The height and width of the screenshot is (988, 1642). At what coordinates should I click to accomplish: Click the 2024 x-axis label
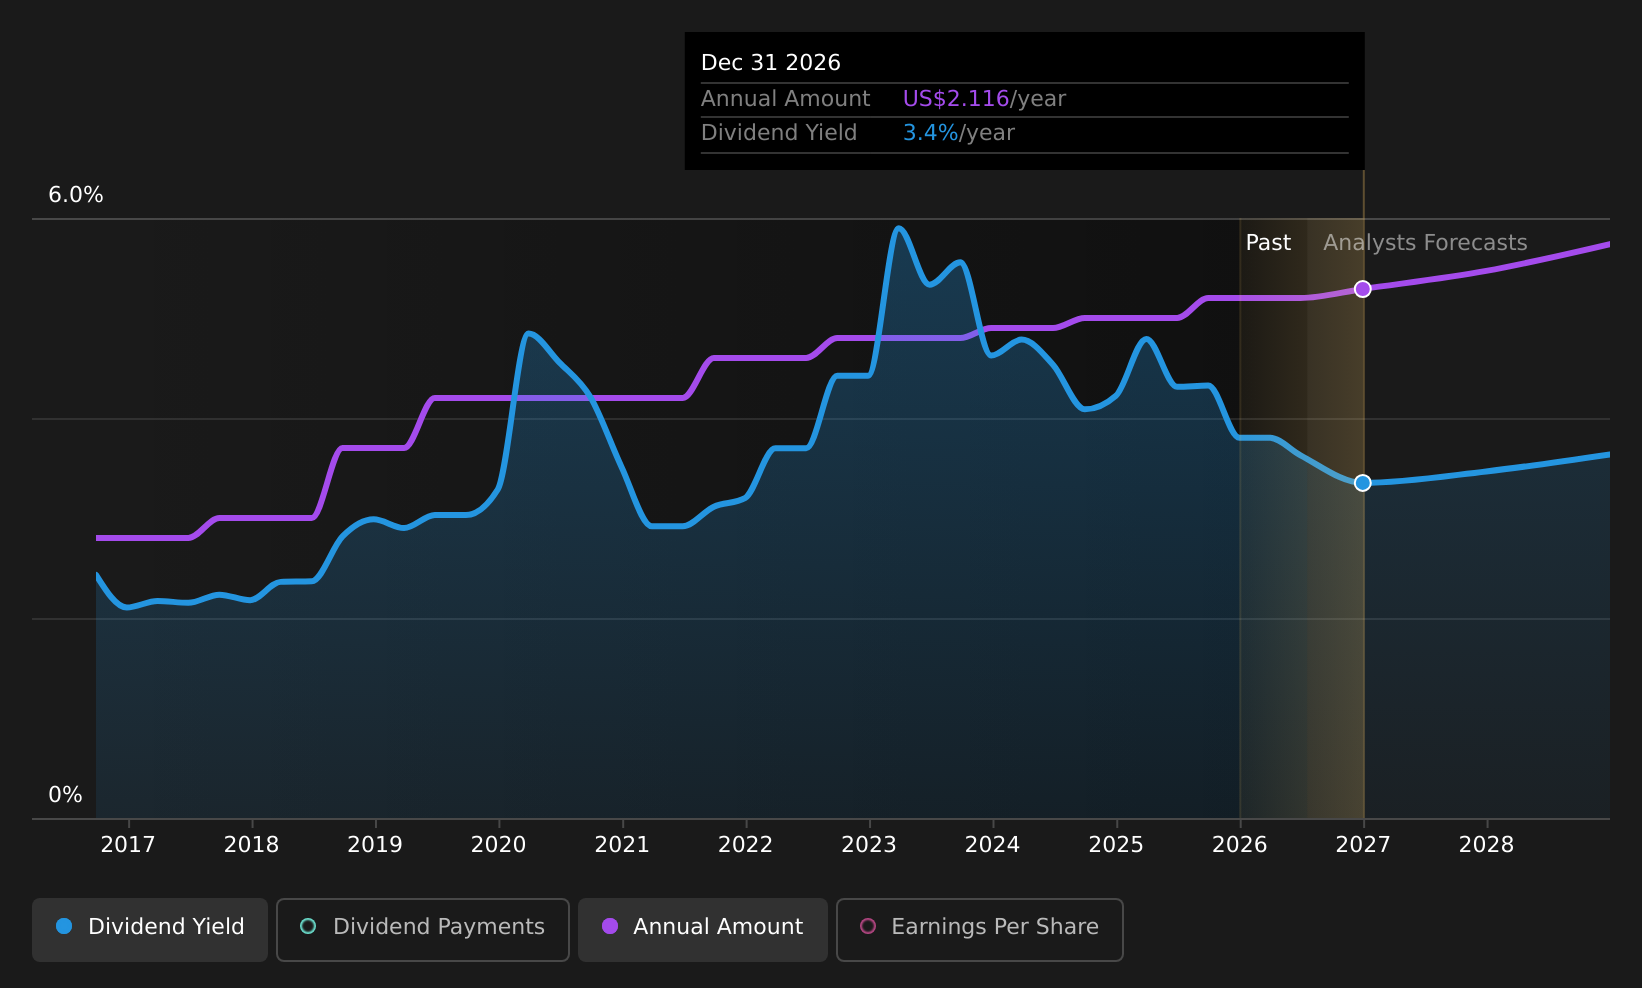click(x=992, y=845)
